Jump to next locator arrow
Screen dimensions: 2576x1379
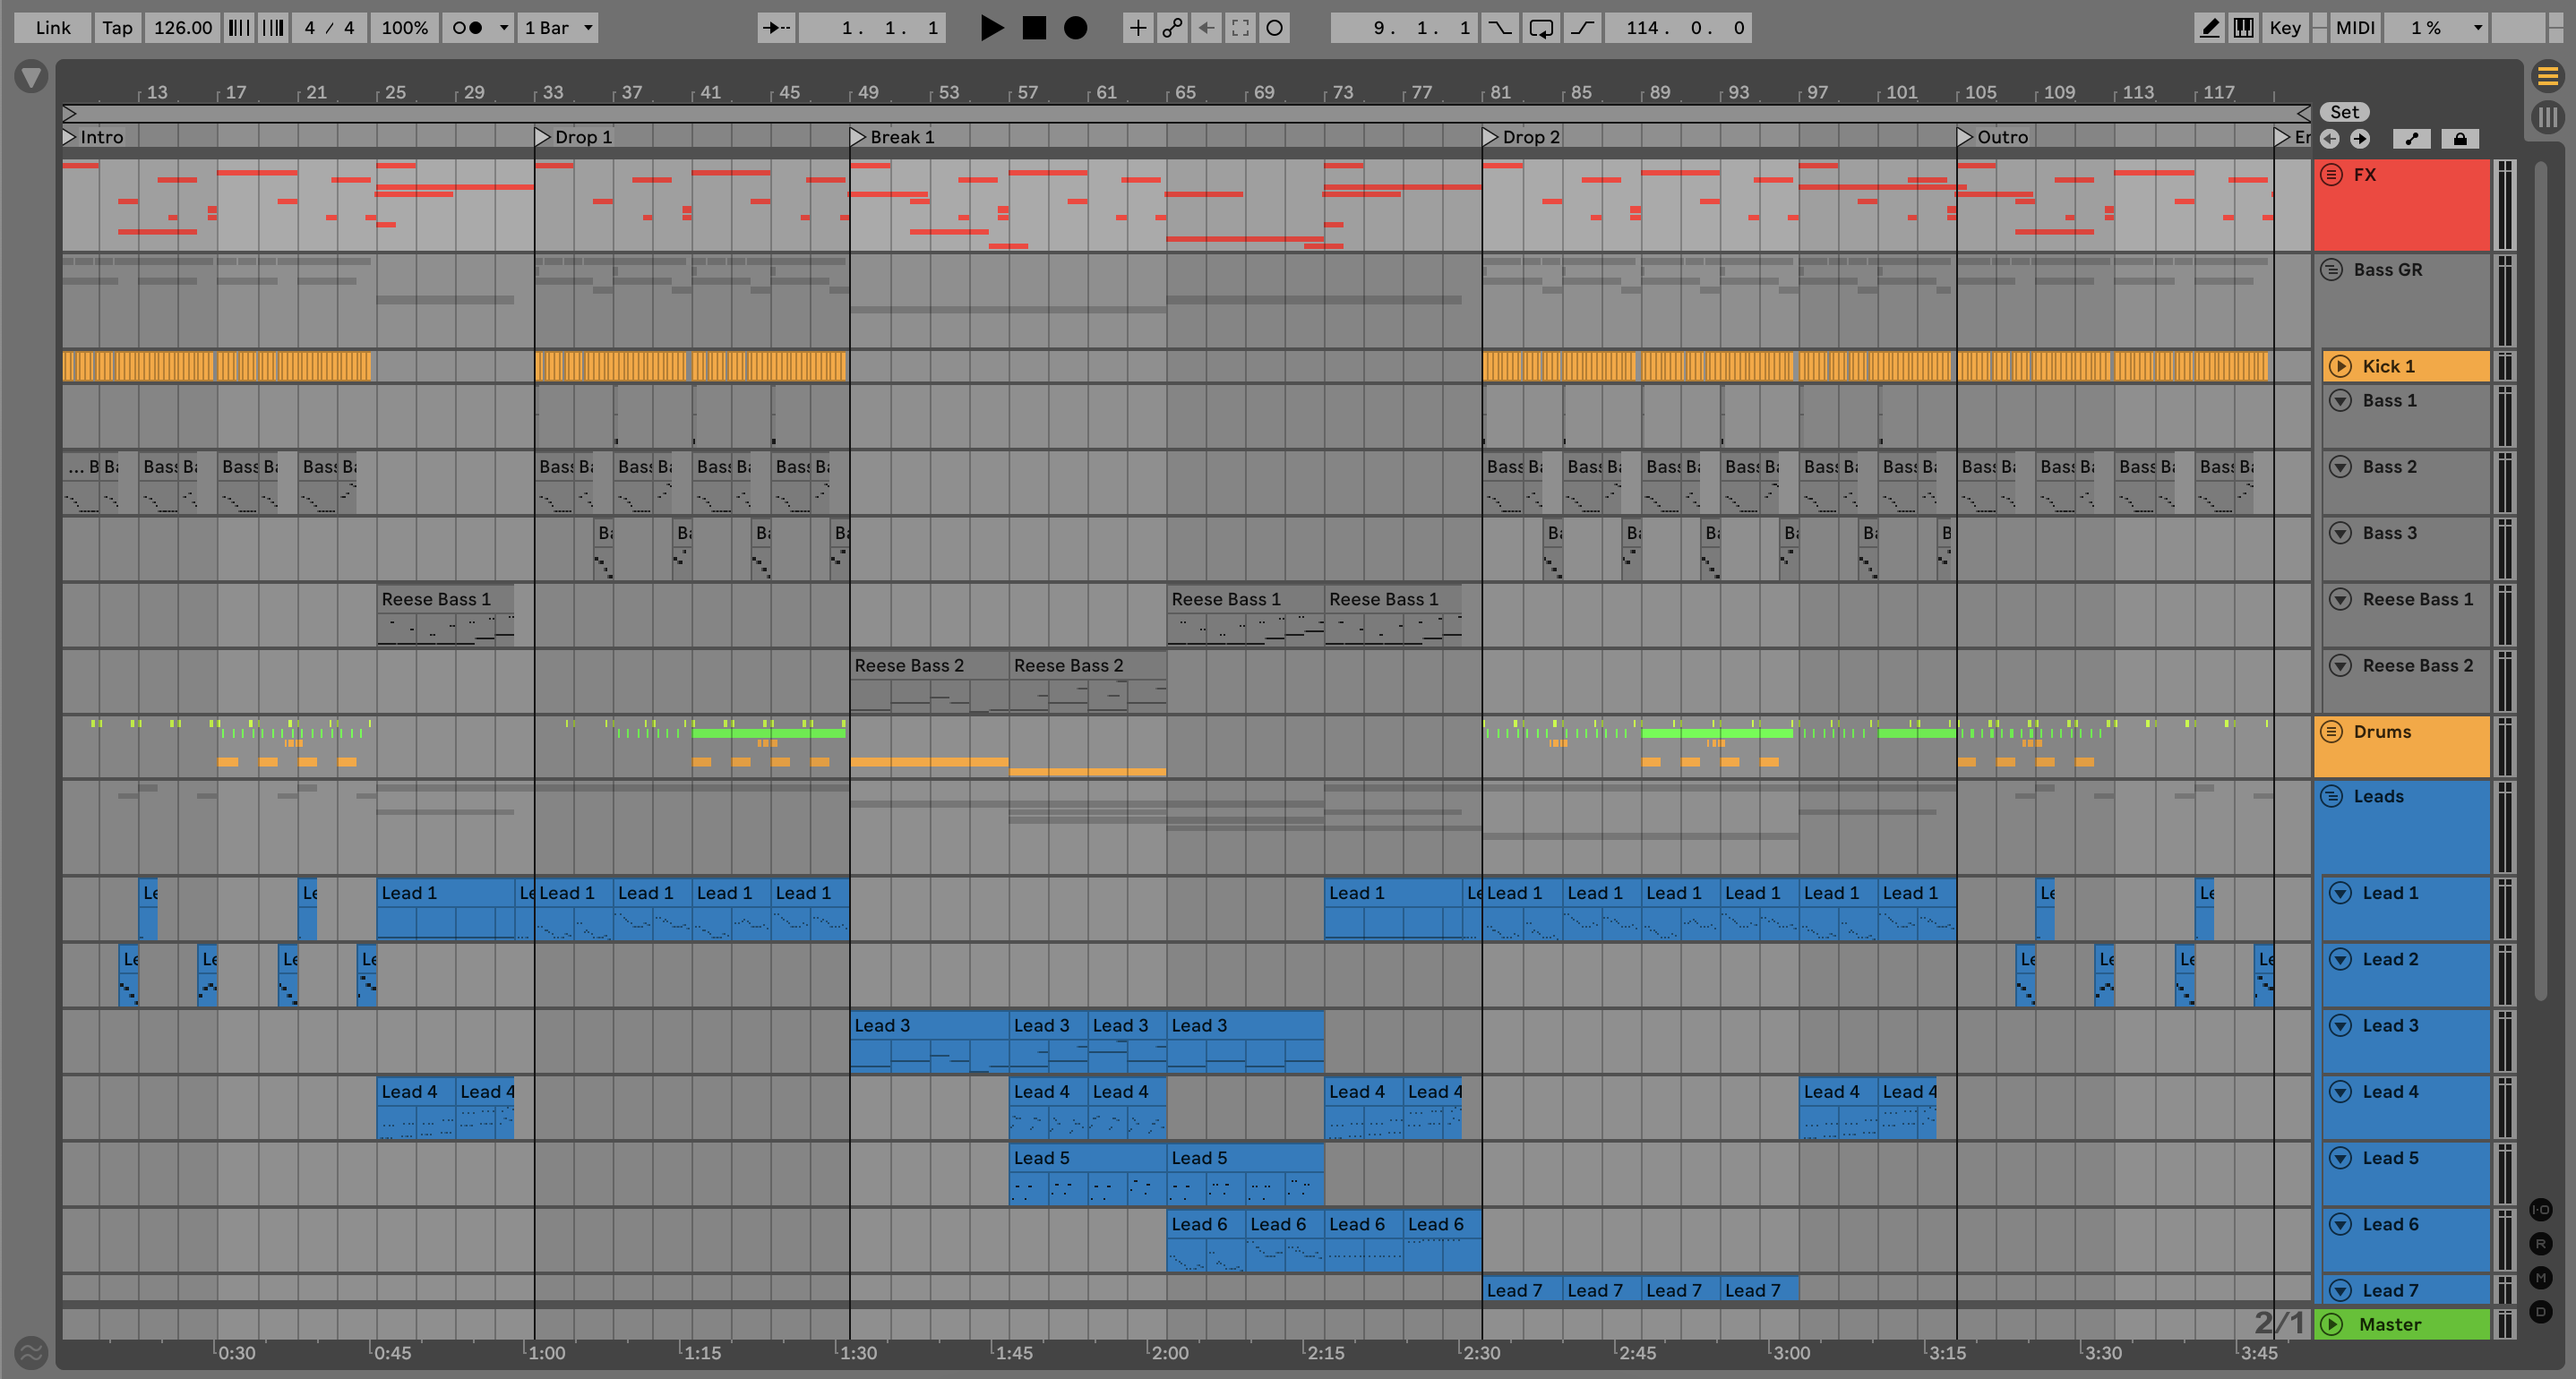[2360, 139]
